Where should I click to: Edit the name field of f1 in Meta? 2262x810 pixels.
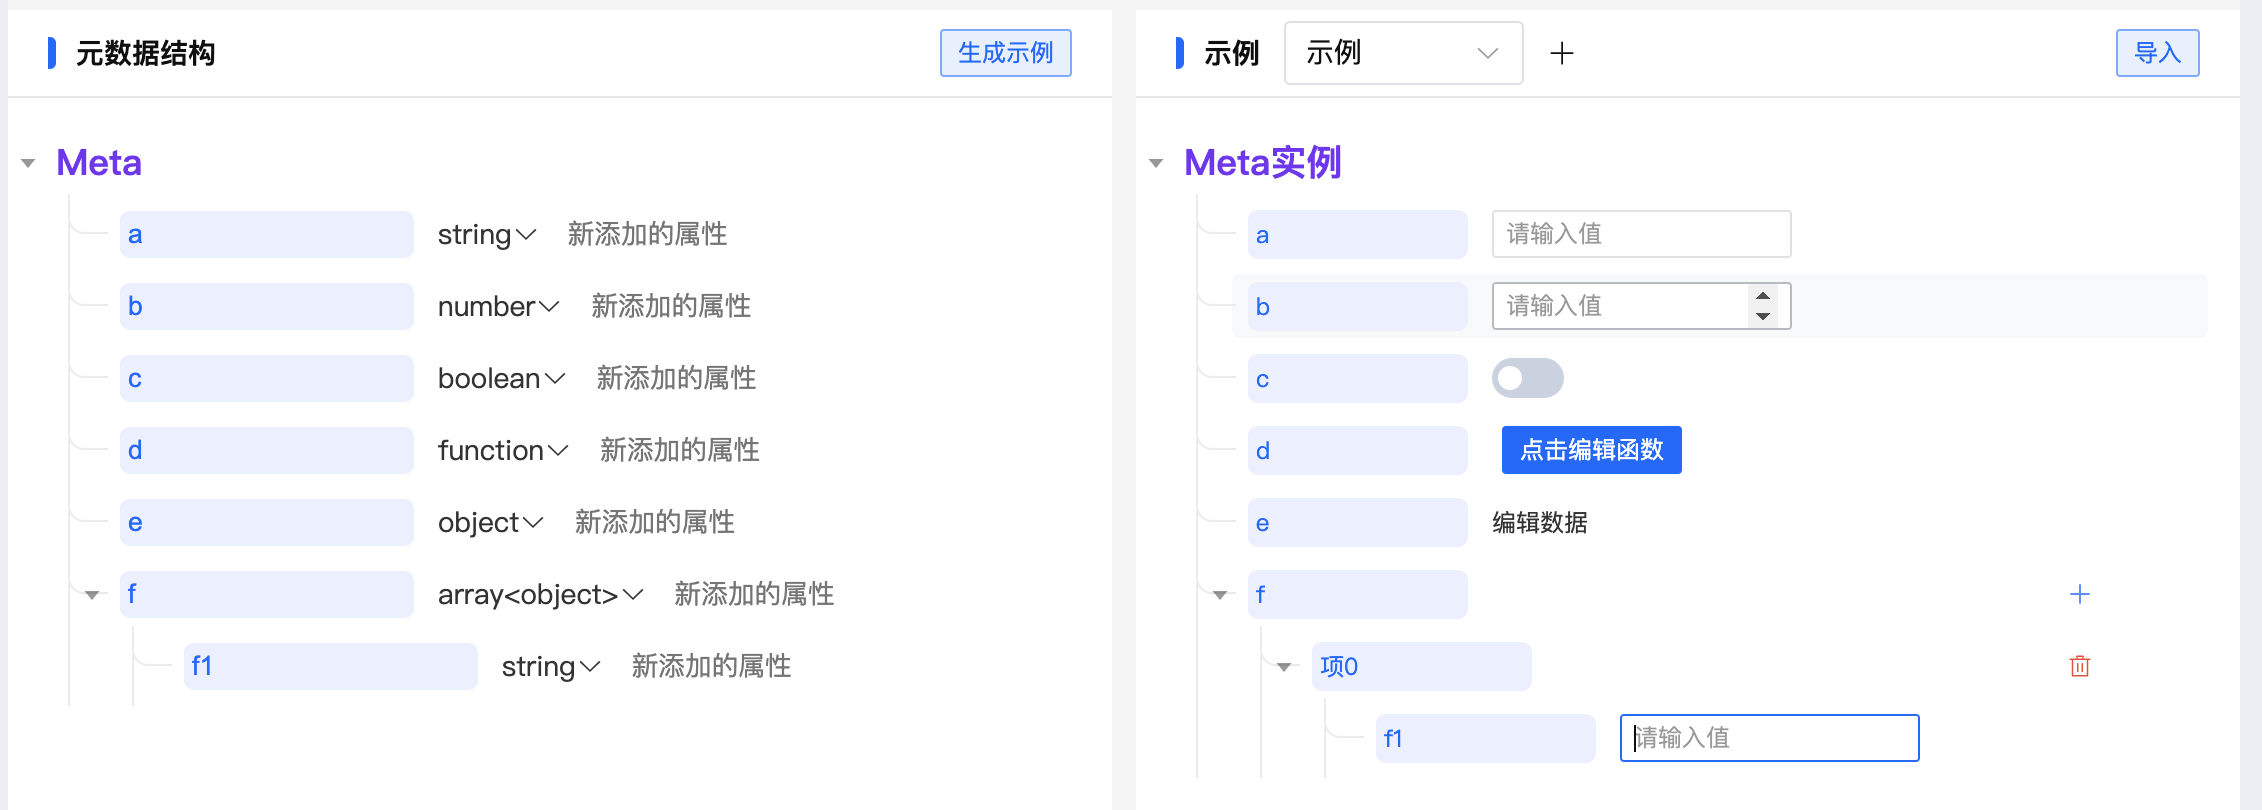click(330, 667)
